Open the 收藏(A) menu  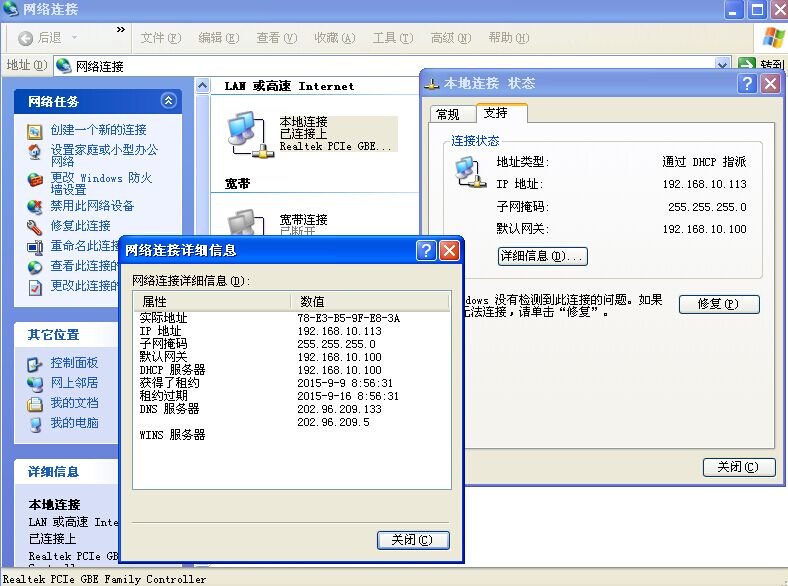[x=335, y=38]
